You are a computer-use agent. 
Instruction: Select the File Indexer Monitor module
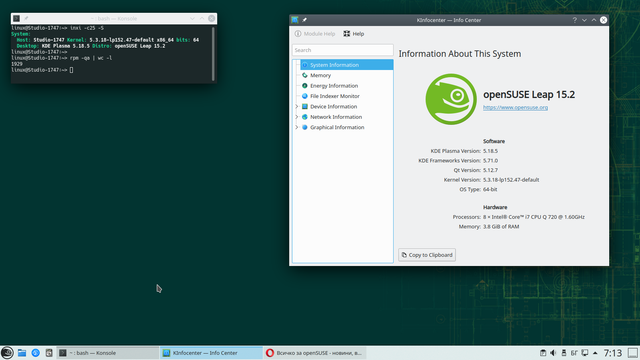coord(335,96)
